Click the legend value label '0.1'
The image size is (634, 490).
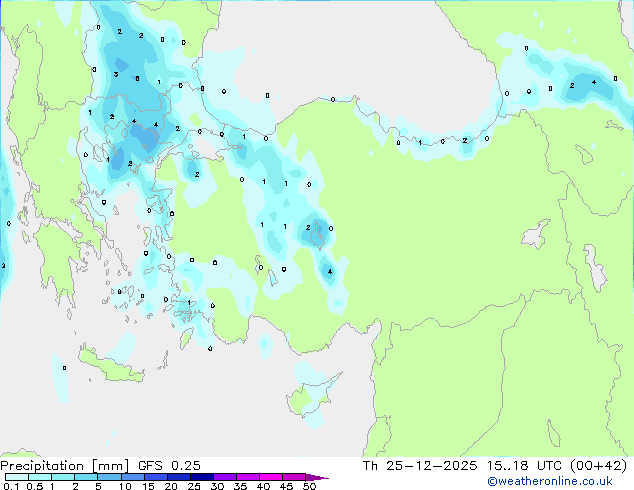(11, 486)
